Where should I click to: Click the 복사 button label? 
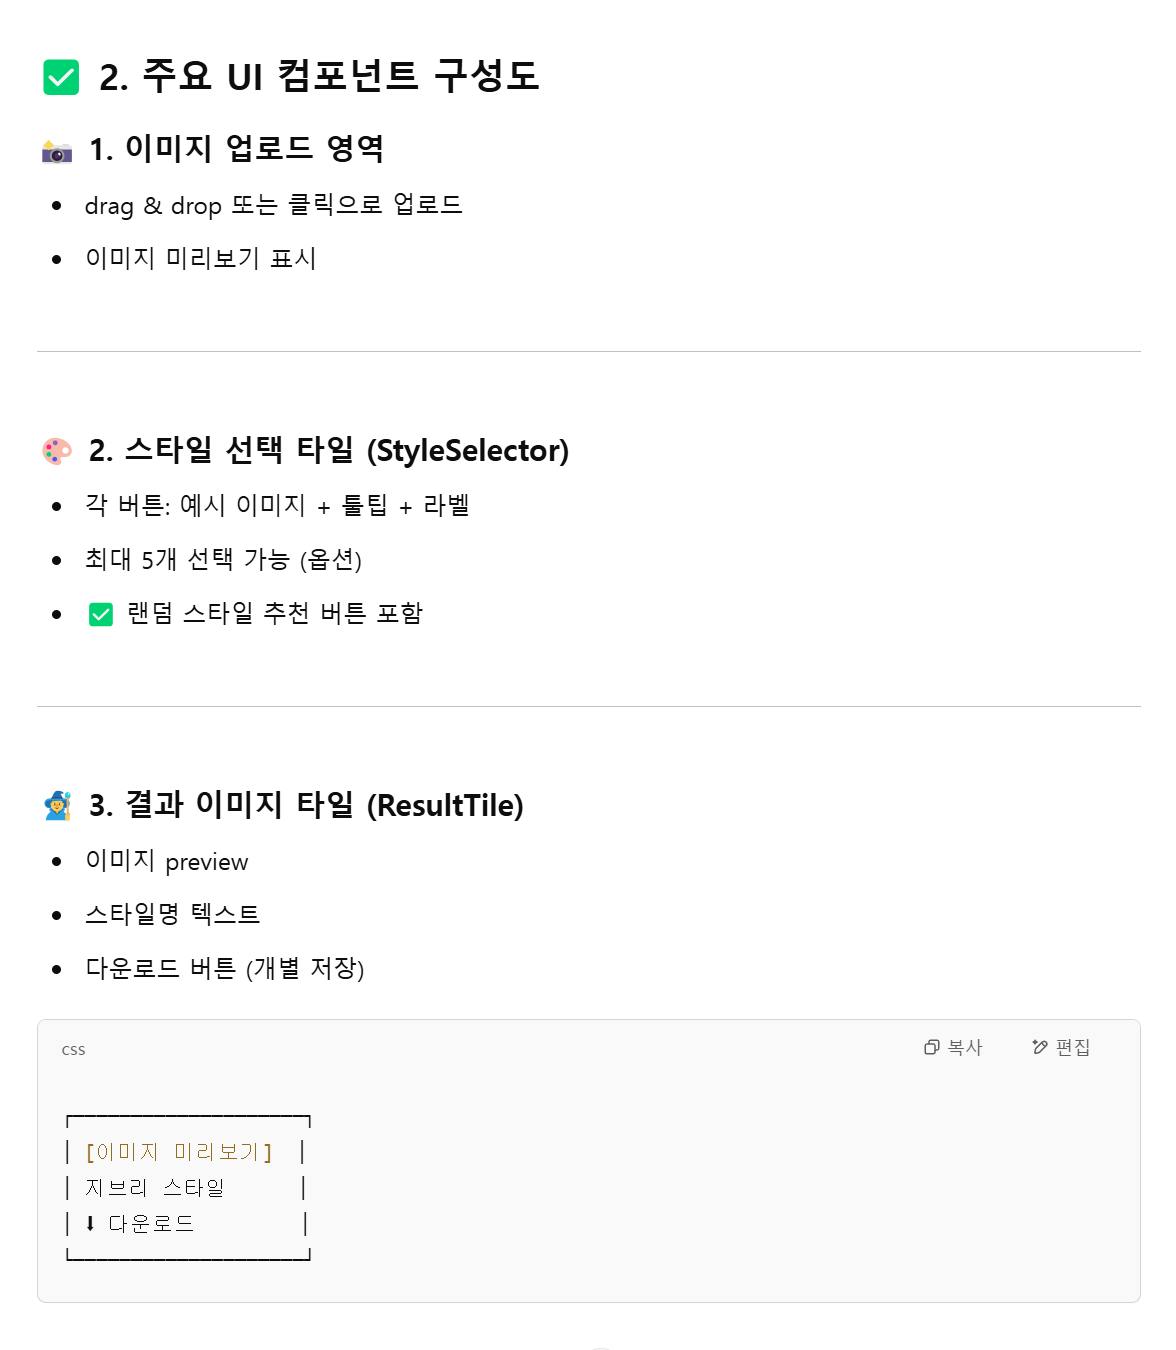pyautogui.click(x=965, y=1047)
